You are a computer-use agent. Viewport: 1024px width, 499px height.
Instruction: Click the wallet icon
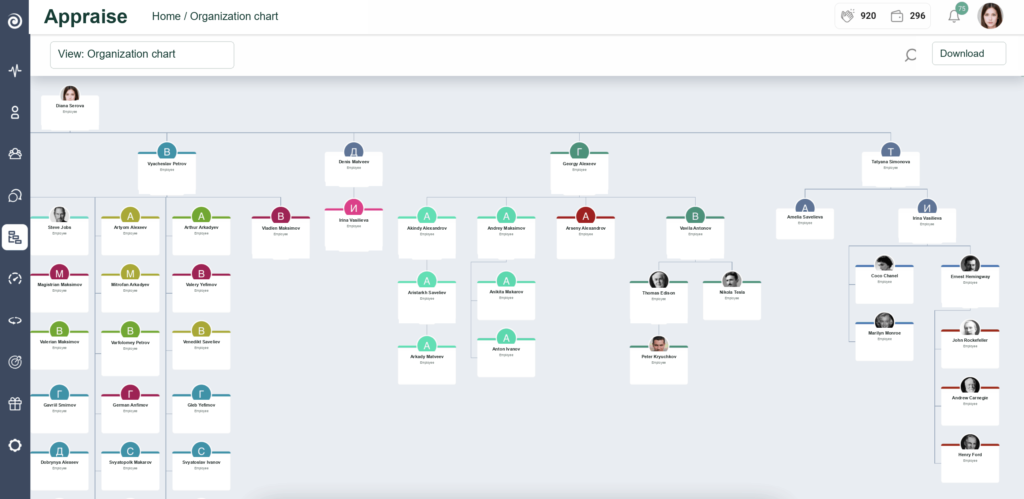tap(897, 16)
